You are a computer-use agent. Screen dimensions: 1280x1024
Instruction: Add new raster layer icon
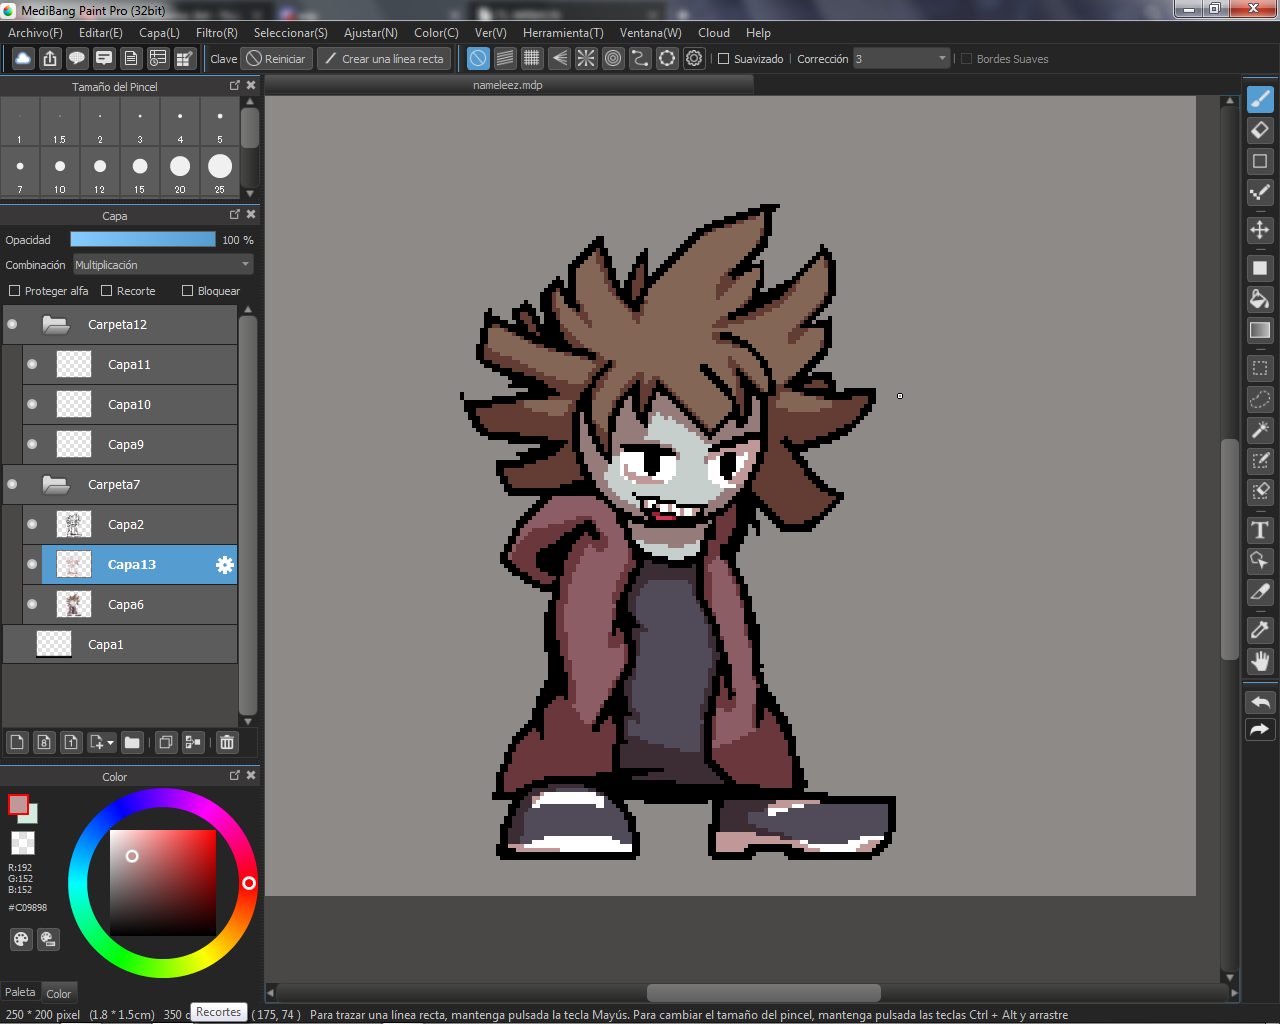tap(17, 742)
